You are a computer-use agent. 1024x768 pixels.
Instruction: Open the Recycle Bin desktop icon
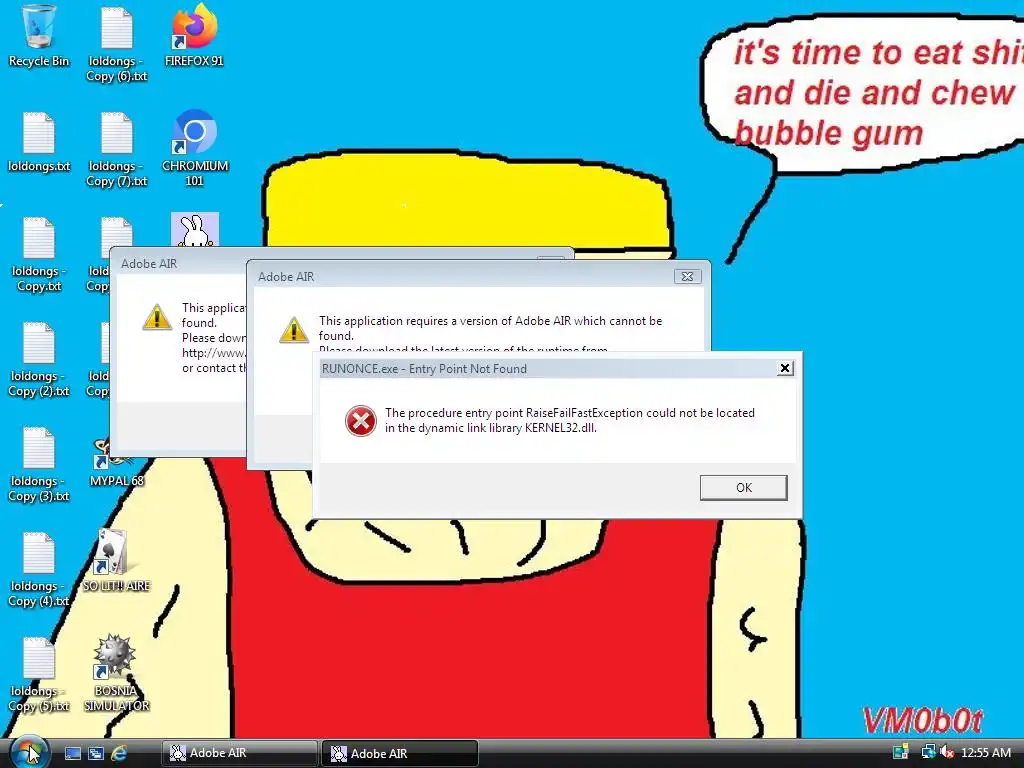pos(39,36)
